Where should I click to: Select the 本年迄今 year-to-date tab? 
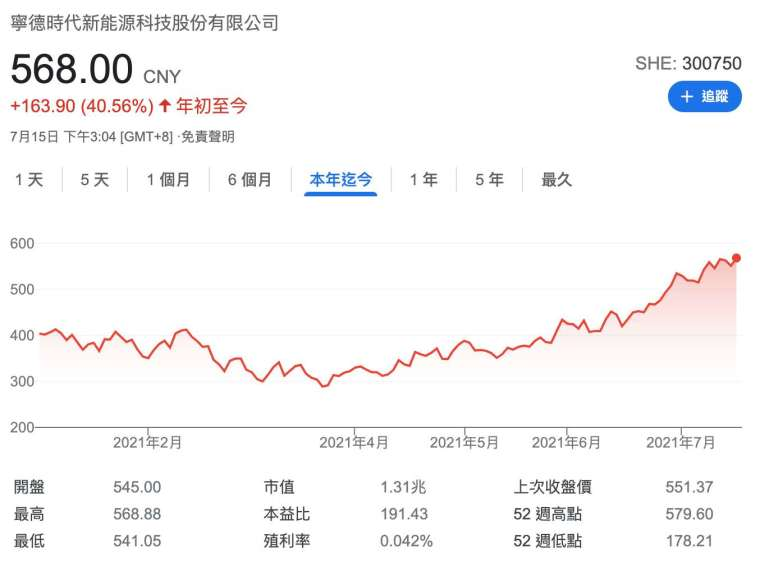pos(341,180)
